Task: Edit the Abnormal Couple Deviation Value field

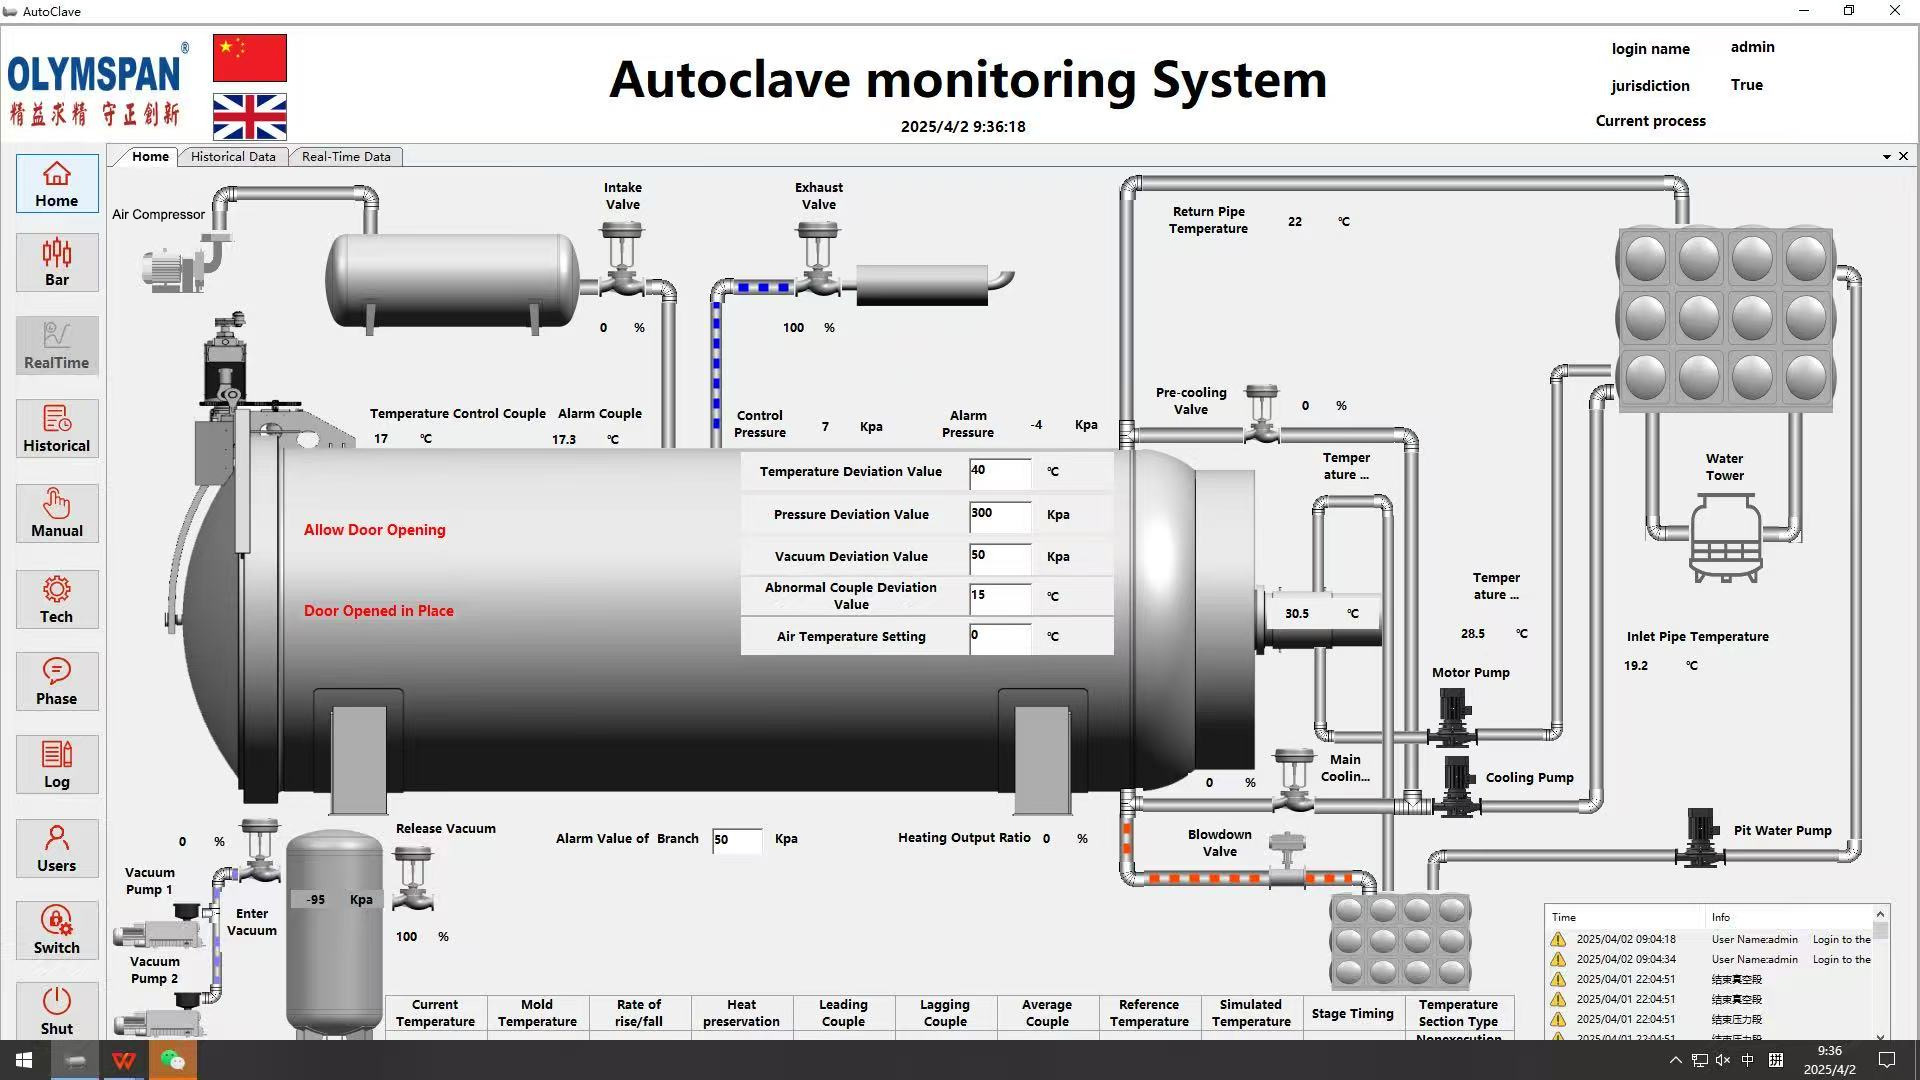Action: pyautogui.click(x=1000, y=599)
